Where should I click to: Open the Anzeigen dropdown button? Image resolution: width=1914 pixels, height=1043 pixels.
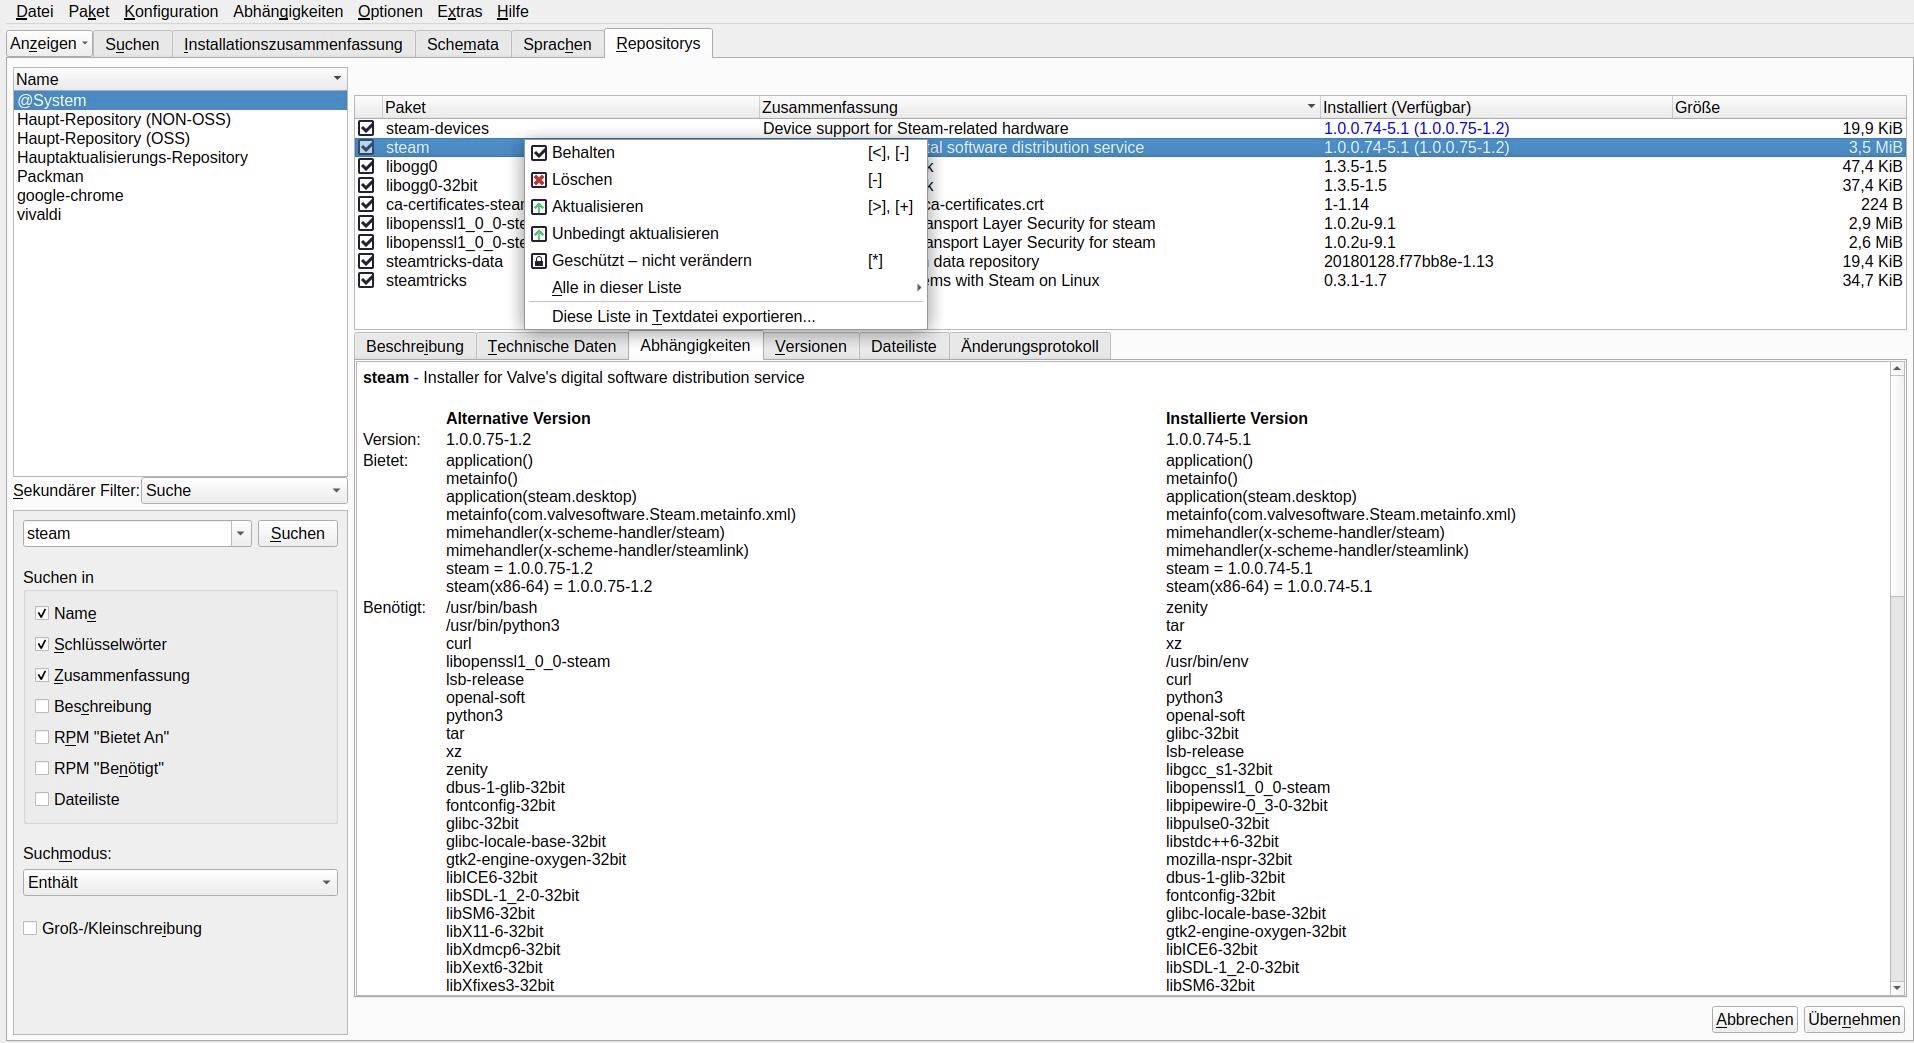49,44
